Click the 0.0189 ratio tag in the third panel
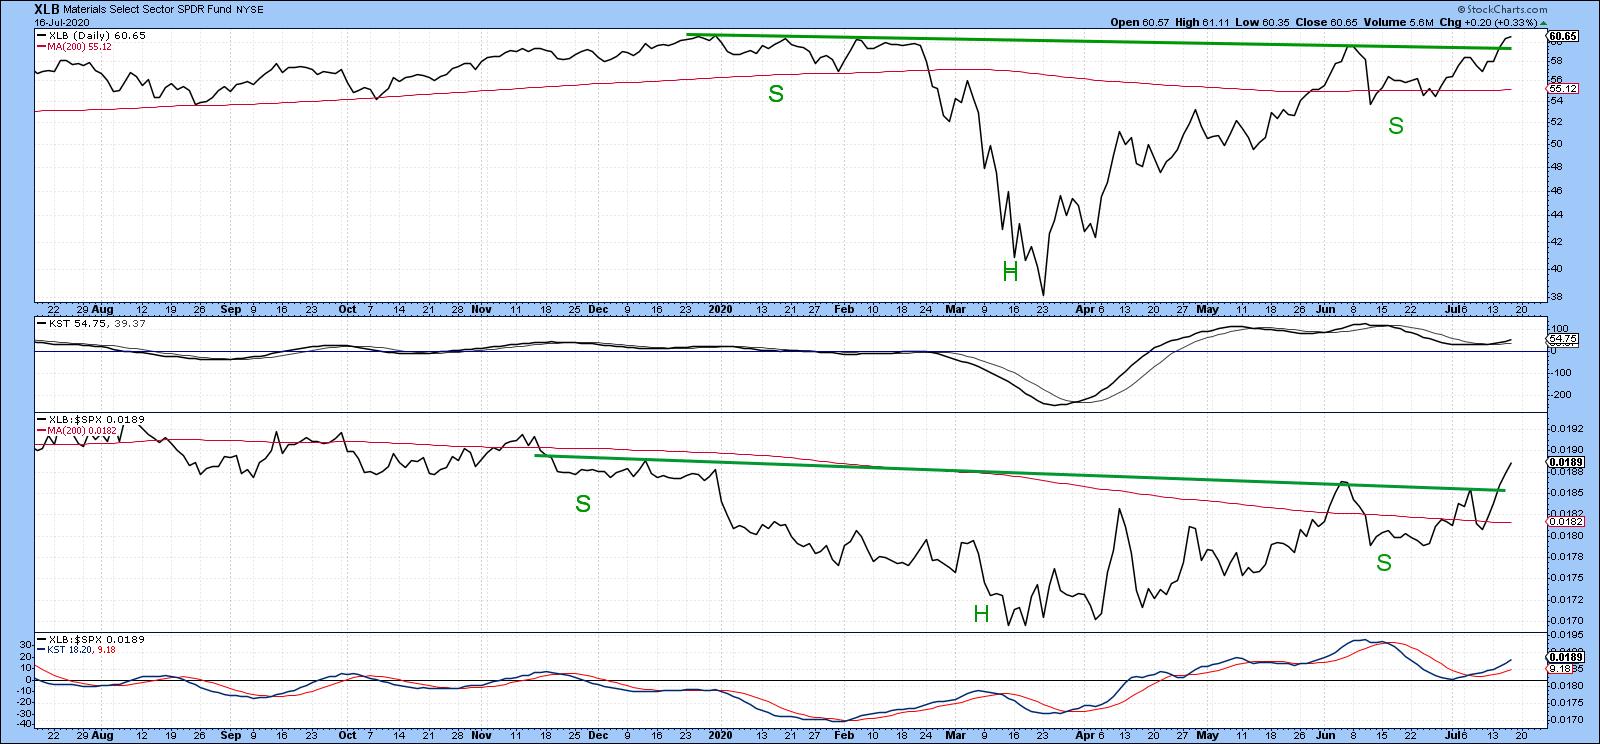1600x744 pixels. click(x=1564, y=463)
